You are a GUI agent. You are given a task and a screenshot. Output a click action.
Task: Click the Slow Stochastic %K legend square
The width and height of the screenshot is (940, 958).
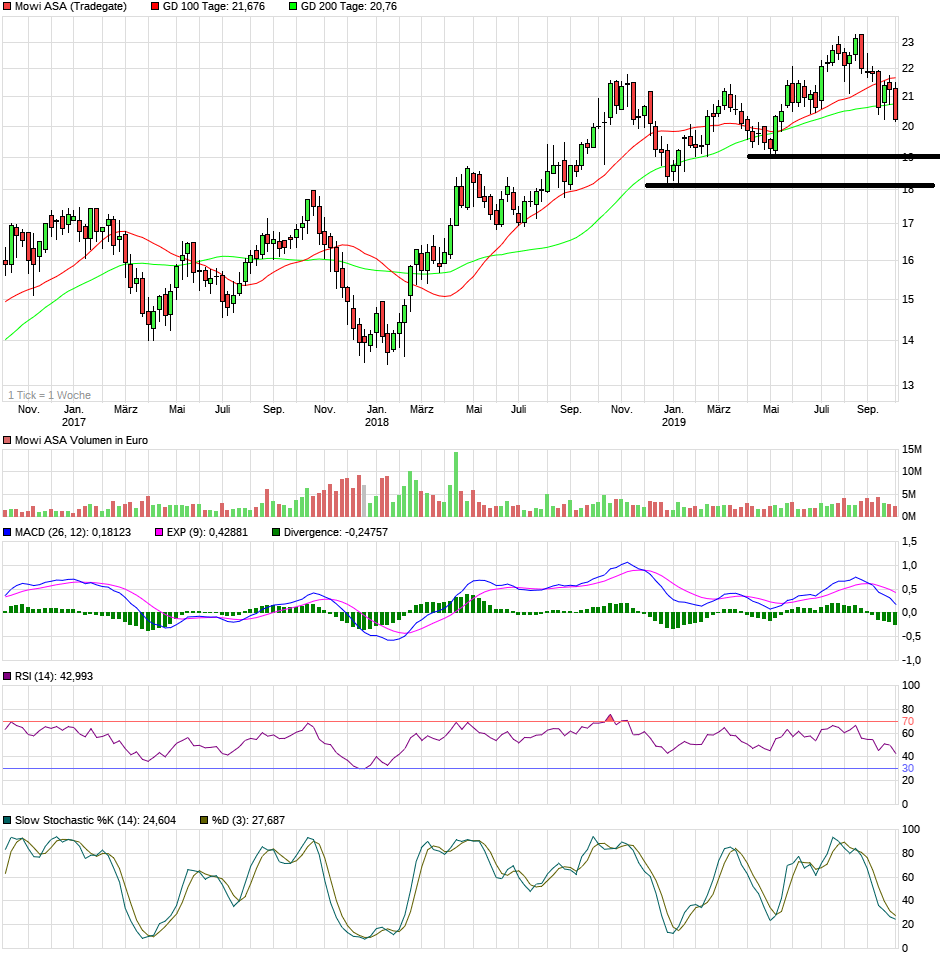(8, 820)
